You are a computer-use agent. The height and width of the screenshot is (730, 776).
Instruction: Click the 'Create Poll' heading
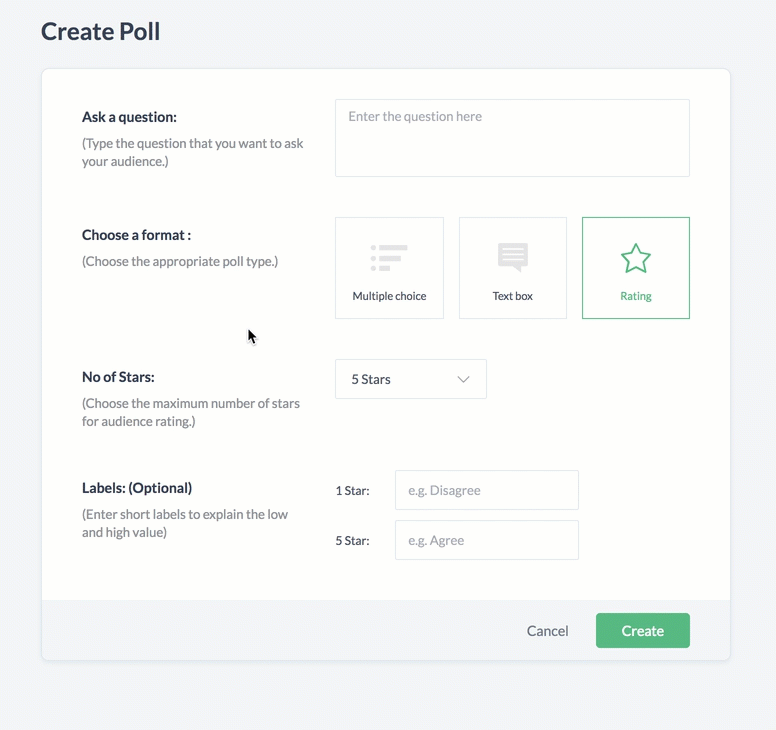(100, 32)
